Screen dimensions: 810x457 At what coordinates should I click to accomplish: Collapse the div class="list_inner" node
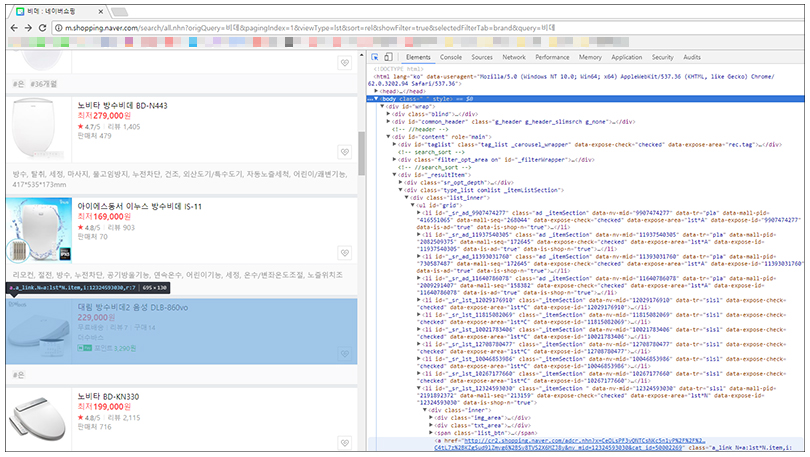click(x=407, y=197)
